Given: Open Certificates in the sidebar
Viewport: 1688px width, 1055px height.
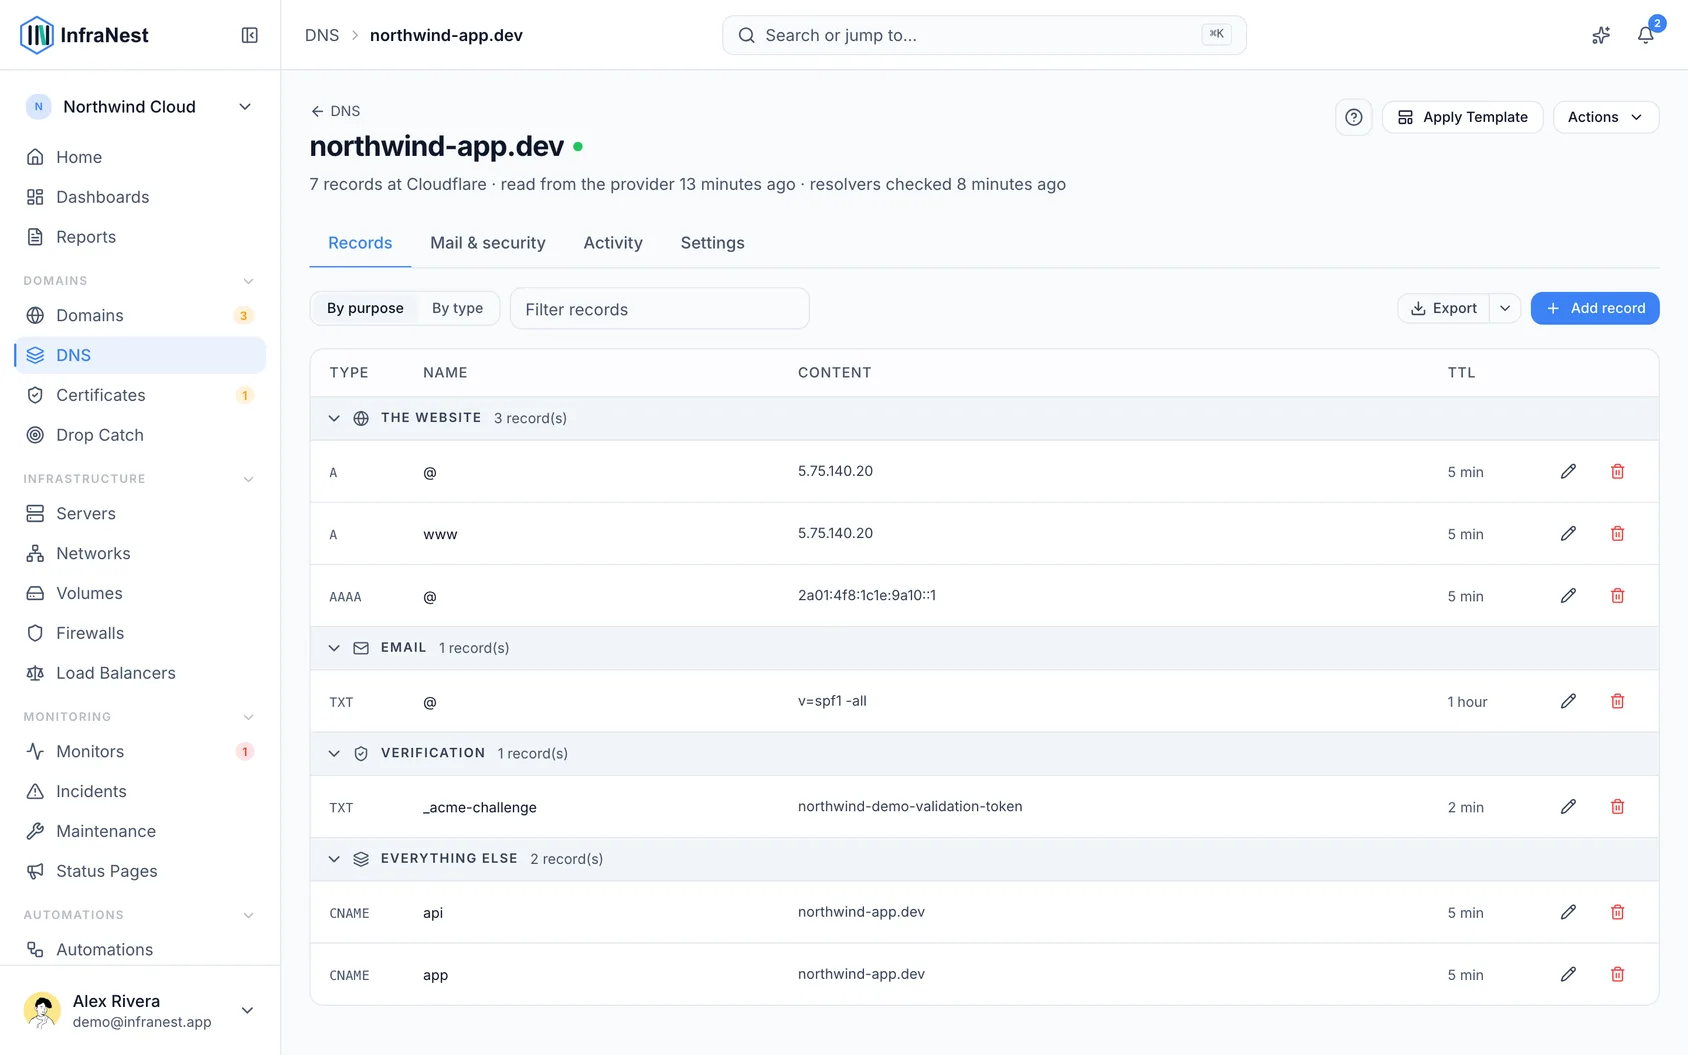Looking at the screenshot, I should tap(140, 395).
